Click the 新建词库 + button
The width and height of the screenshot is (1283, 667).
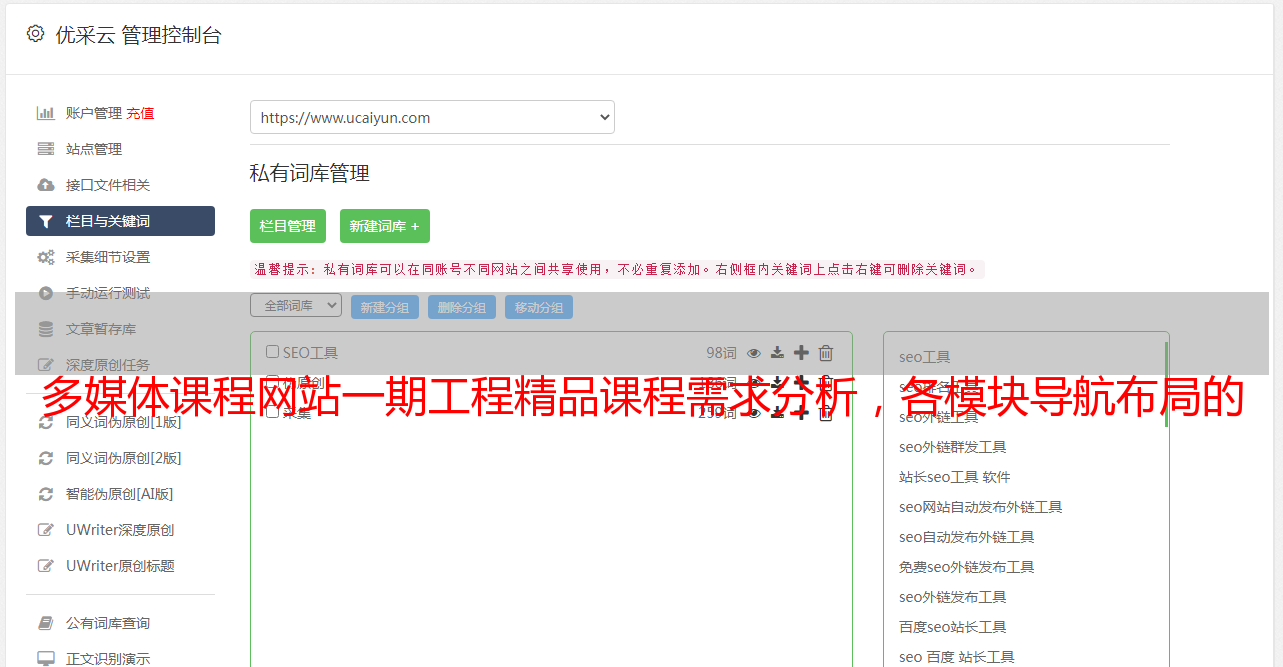[385, 226]
